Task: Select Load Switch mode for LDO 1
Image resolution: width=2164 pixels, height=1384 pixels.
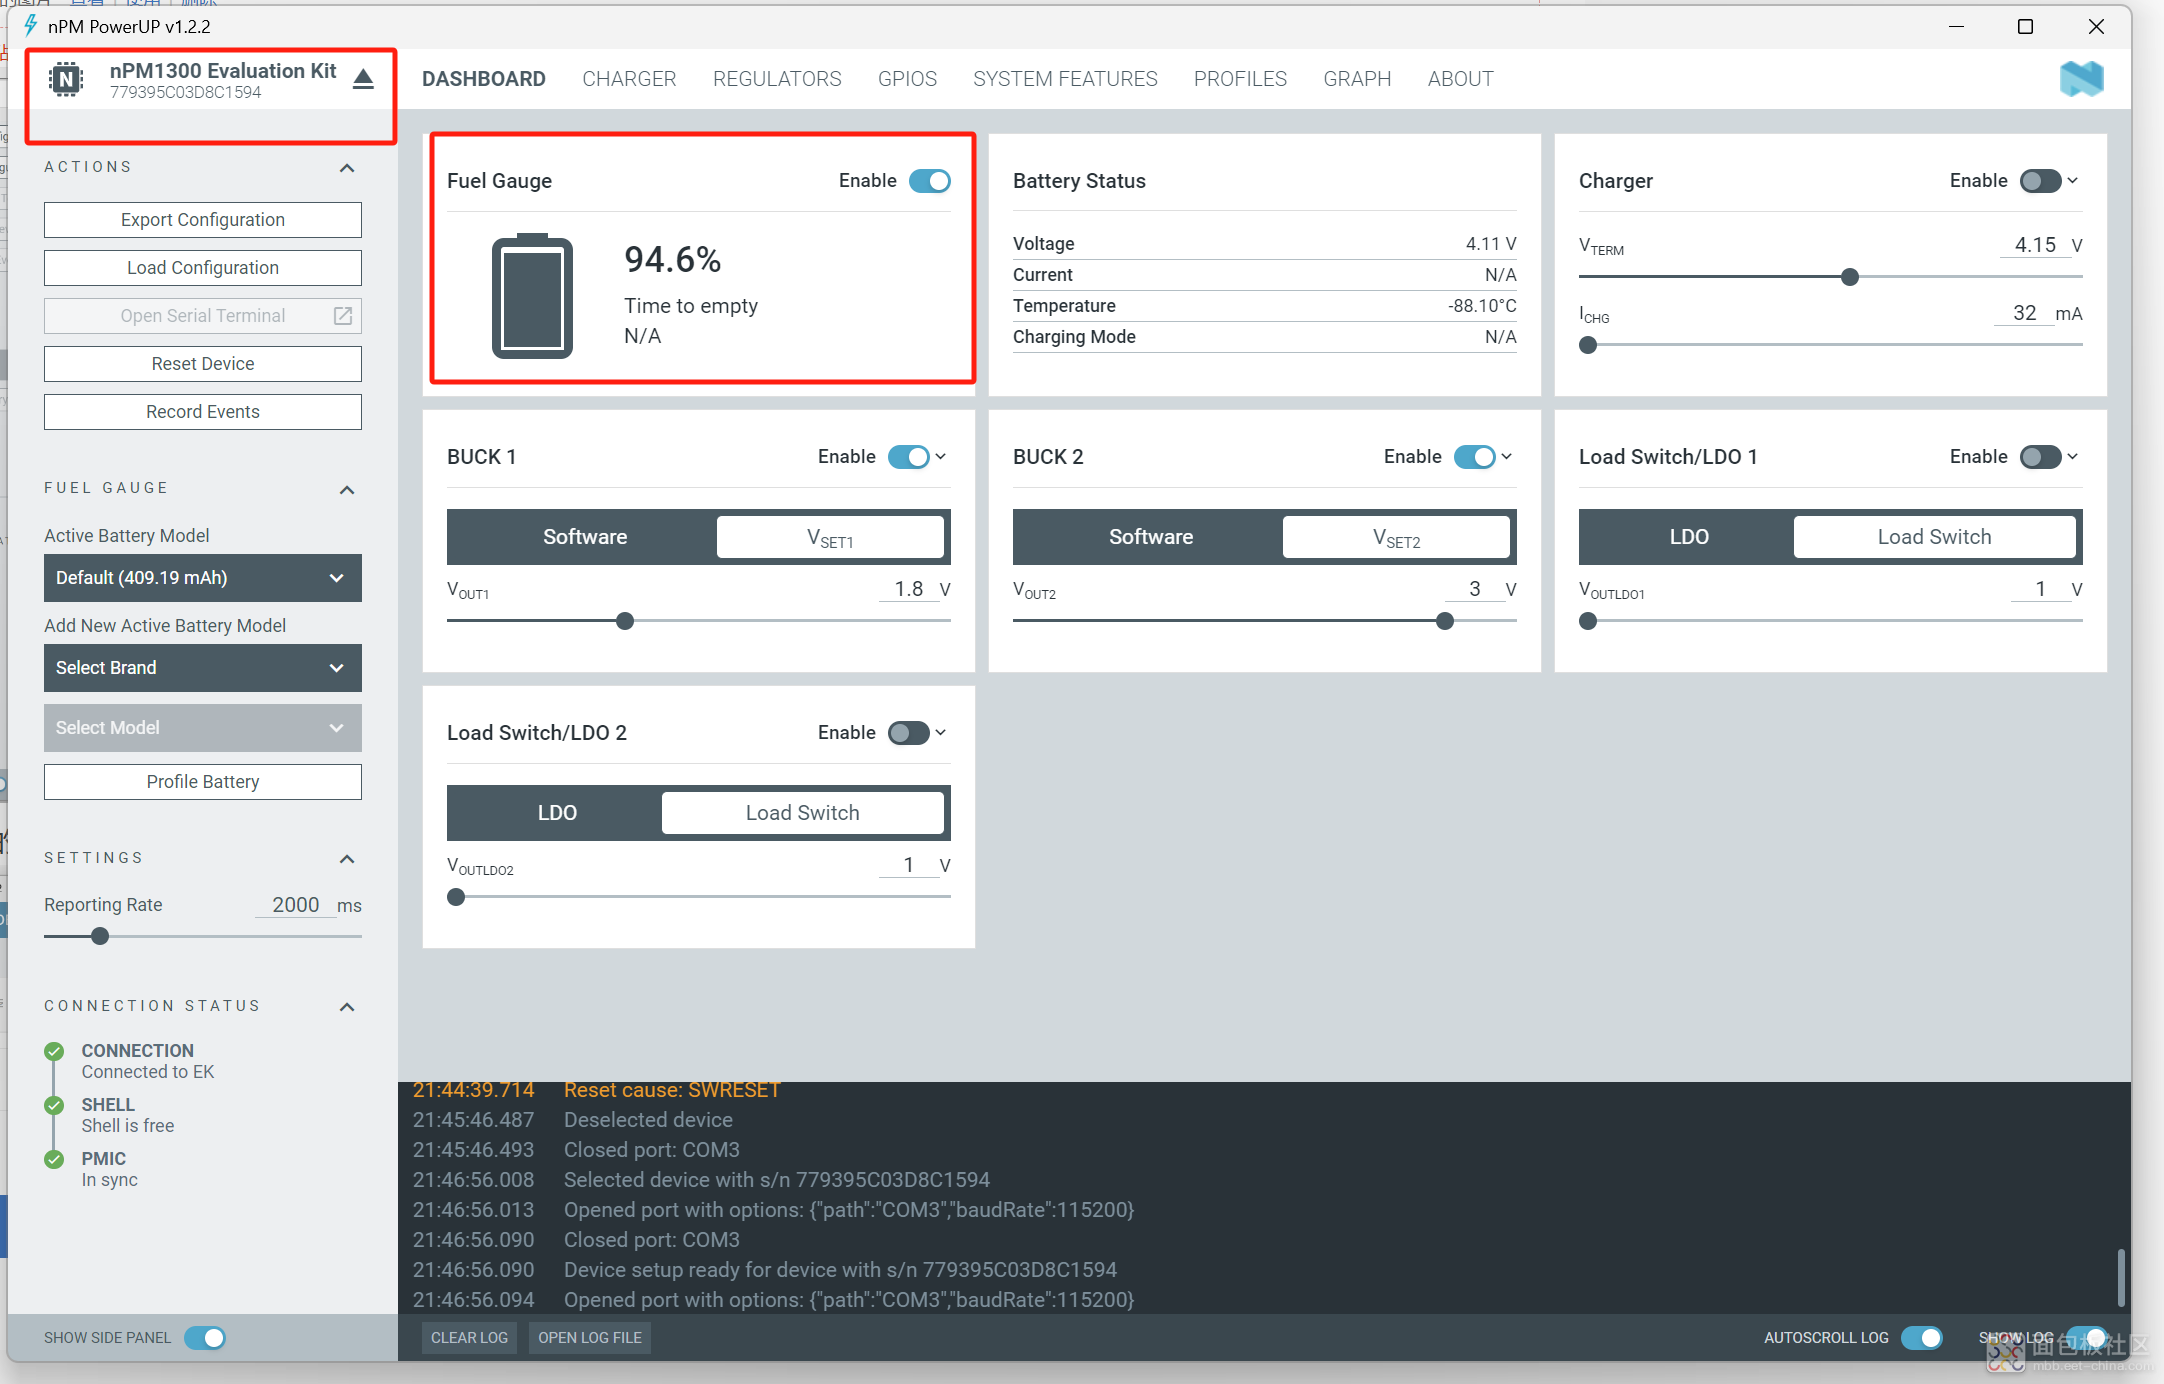Action: coord(1934,537)
